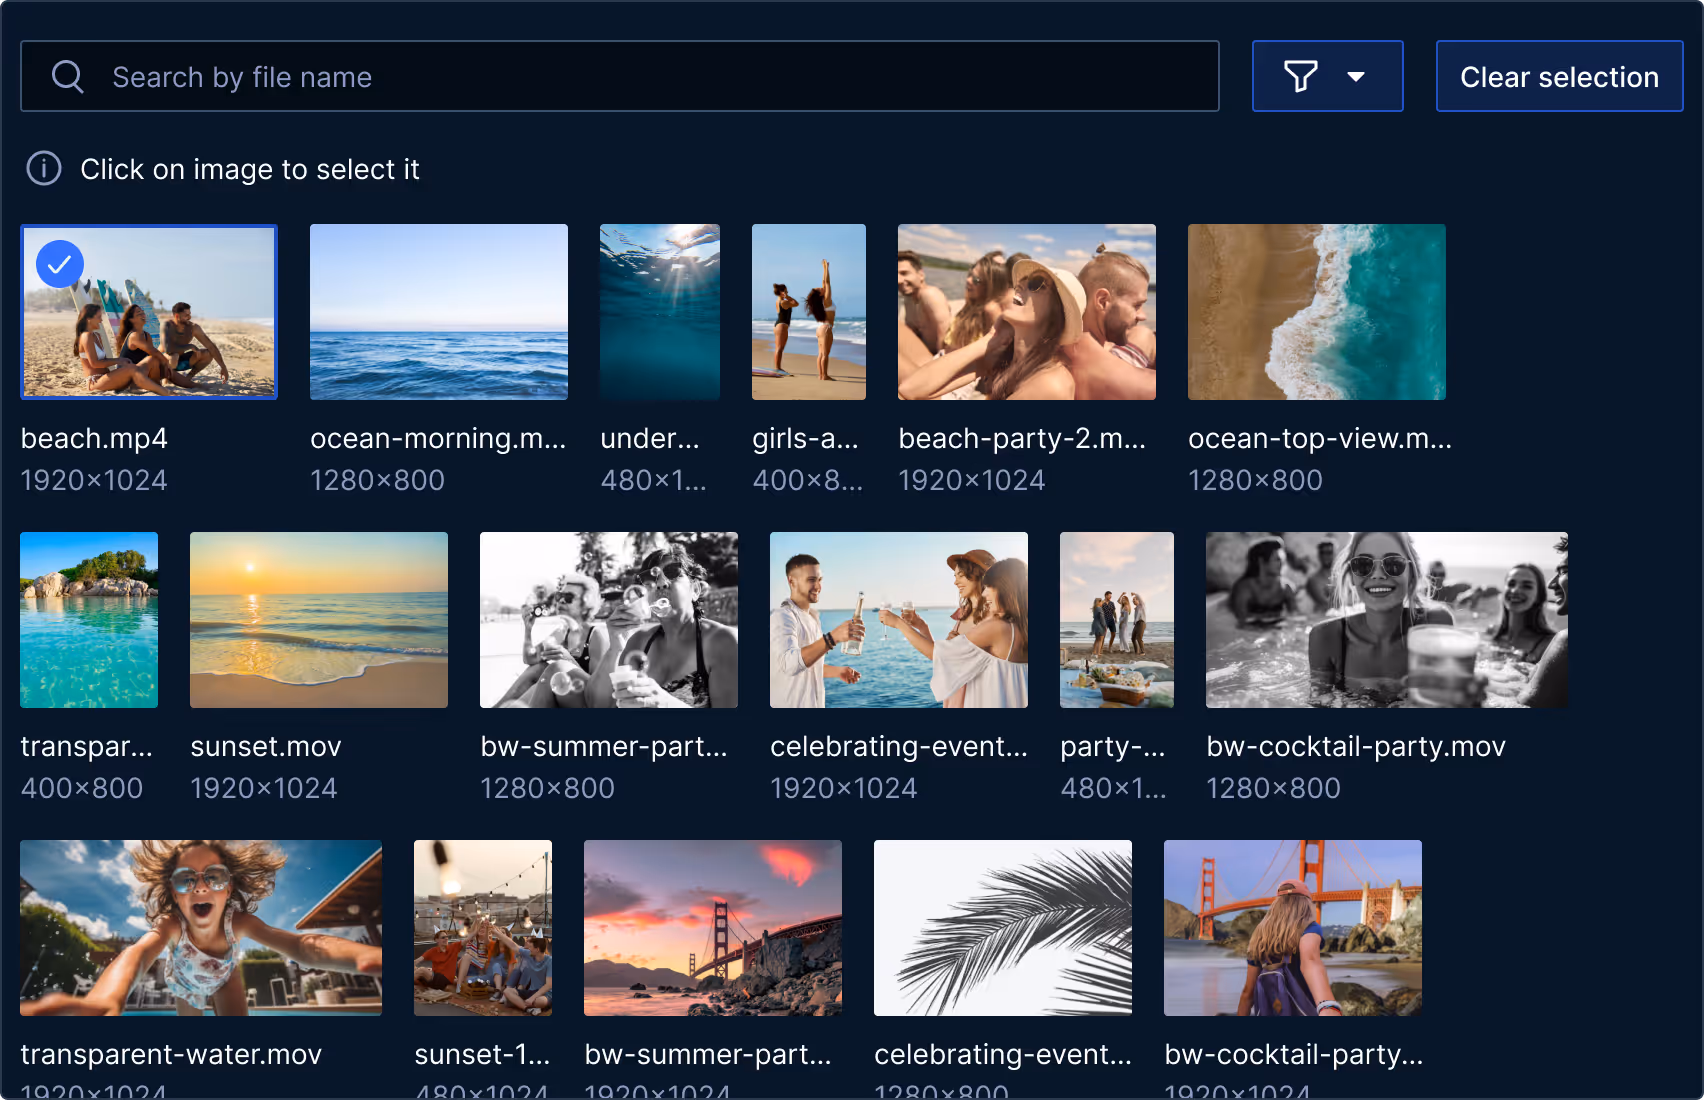1704x1100 pixels.
Task: Click the blue checkmark badge on beach.mp4
Action: coord(58,264)
